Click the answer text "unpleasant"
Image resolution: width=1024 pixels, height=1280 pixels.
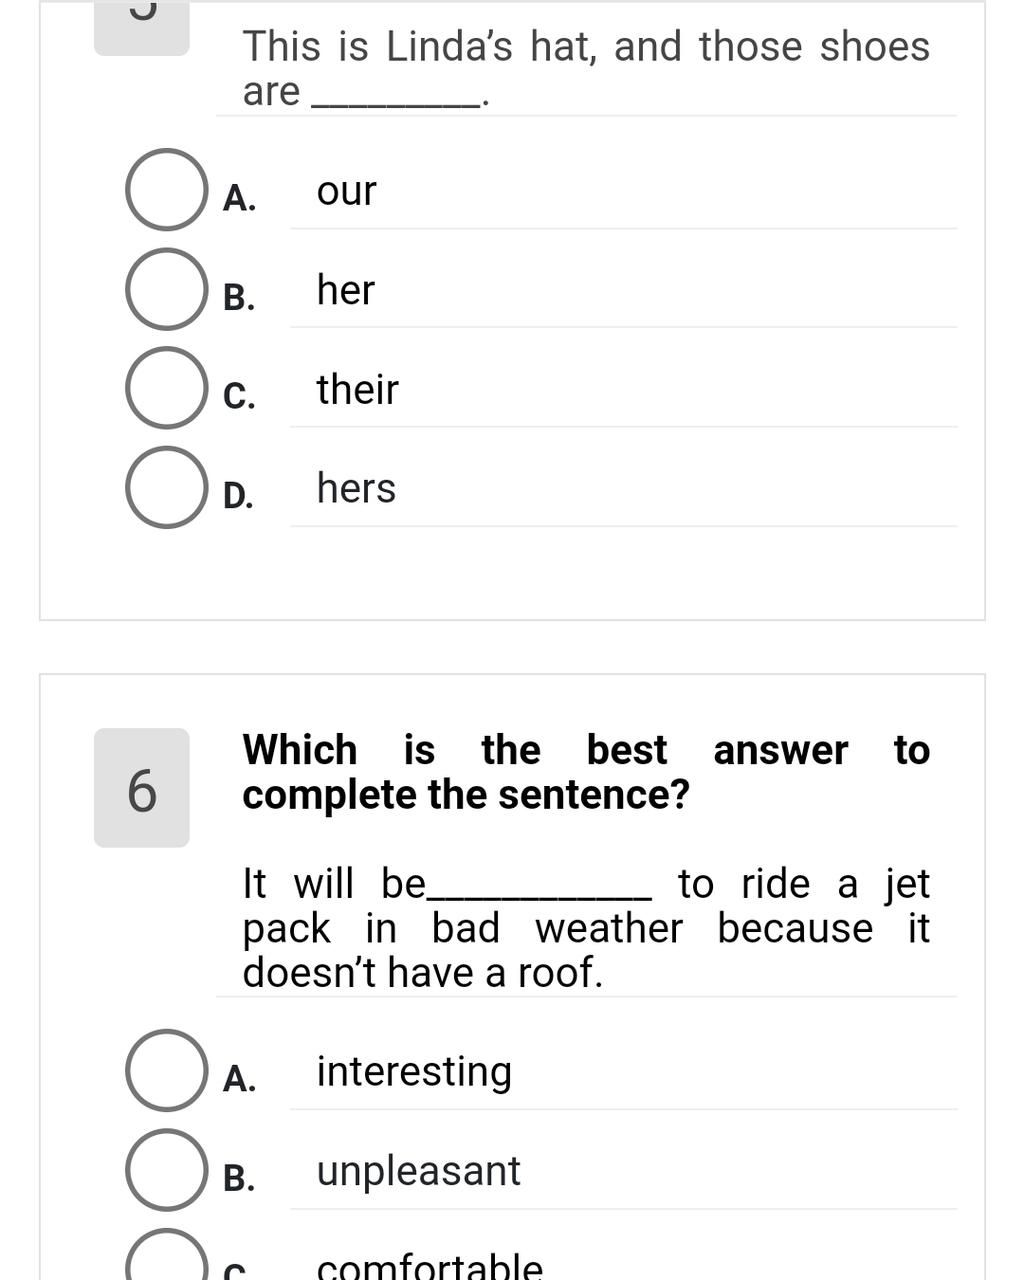click(x=418, y=1171)
